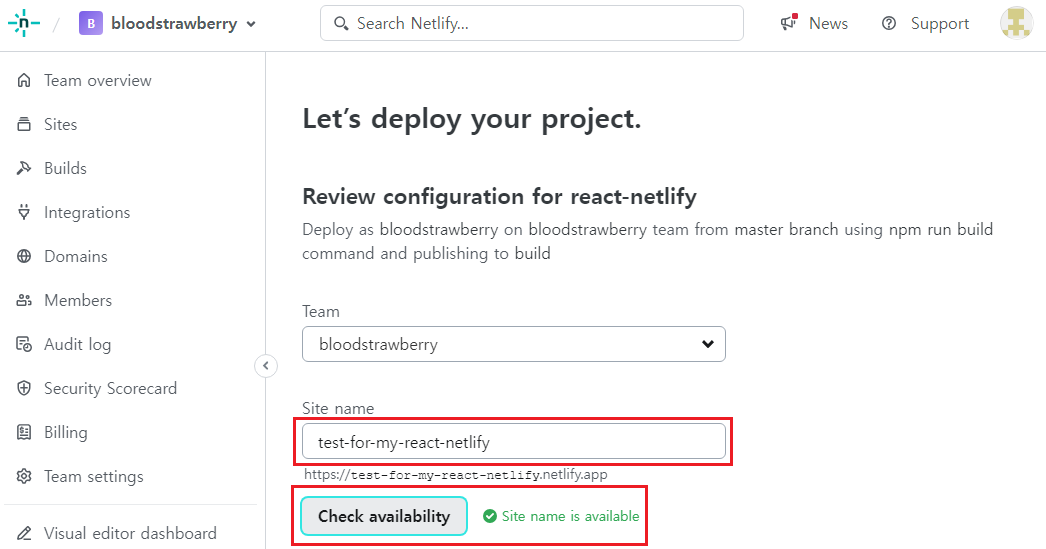This screenshot has height=549, width=1046.
Task: Click the Site name input field
Action: [x=514, y=442]
